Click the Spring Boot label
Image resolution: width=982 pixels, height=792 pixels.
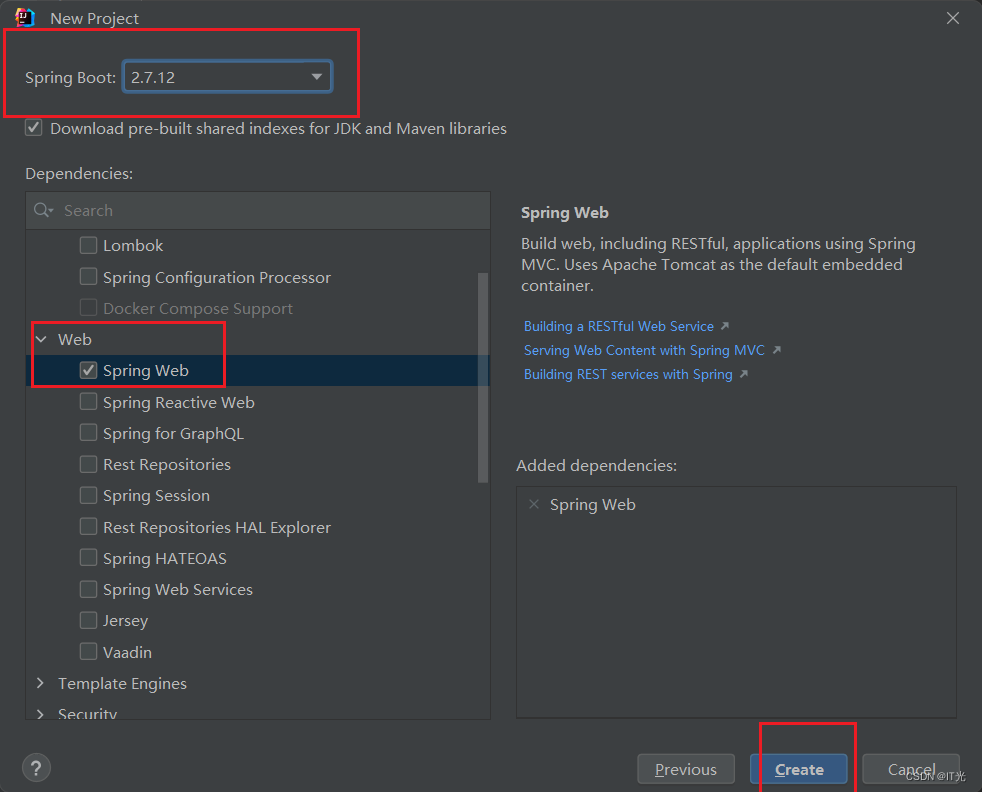tap(70, 78)
